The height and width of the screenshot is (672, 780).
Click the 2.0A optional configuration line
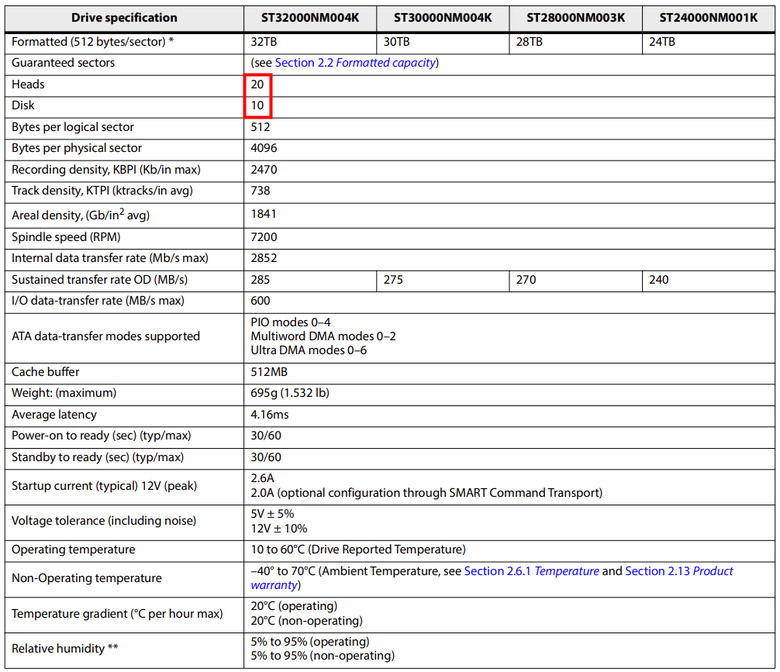pos(426,493)
